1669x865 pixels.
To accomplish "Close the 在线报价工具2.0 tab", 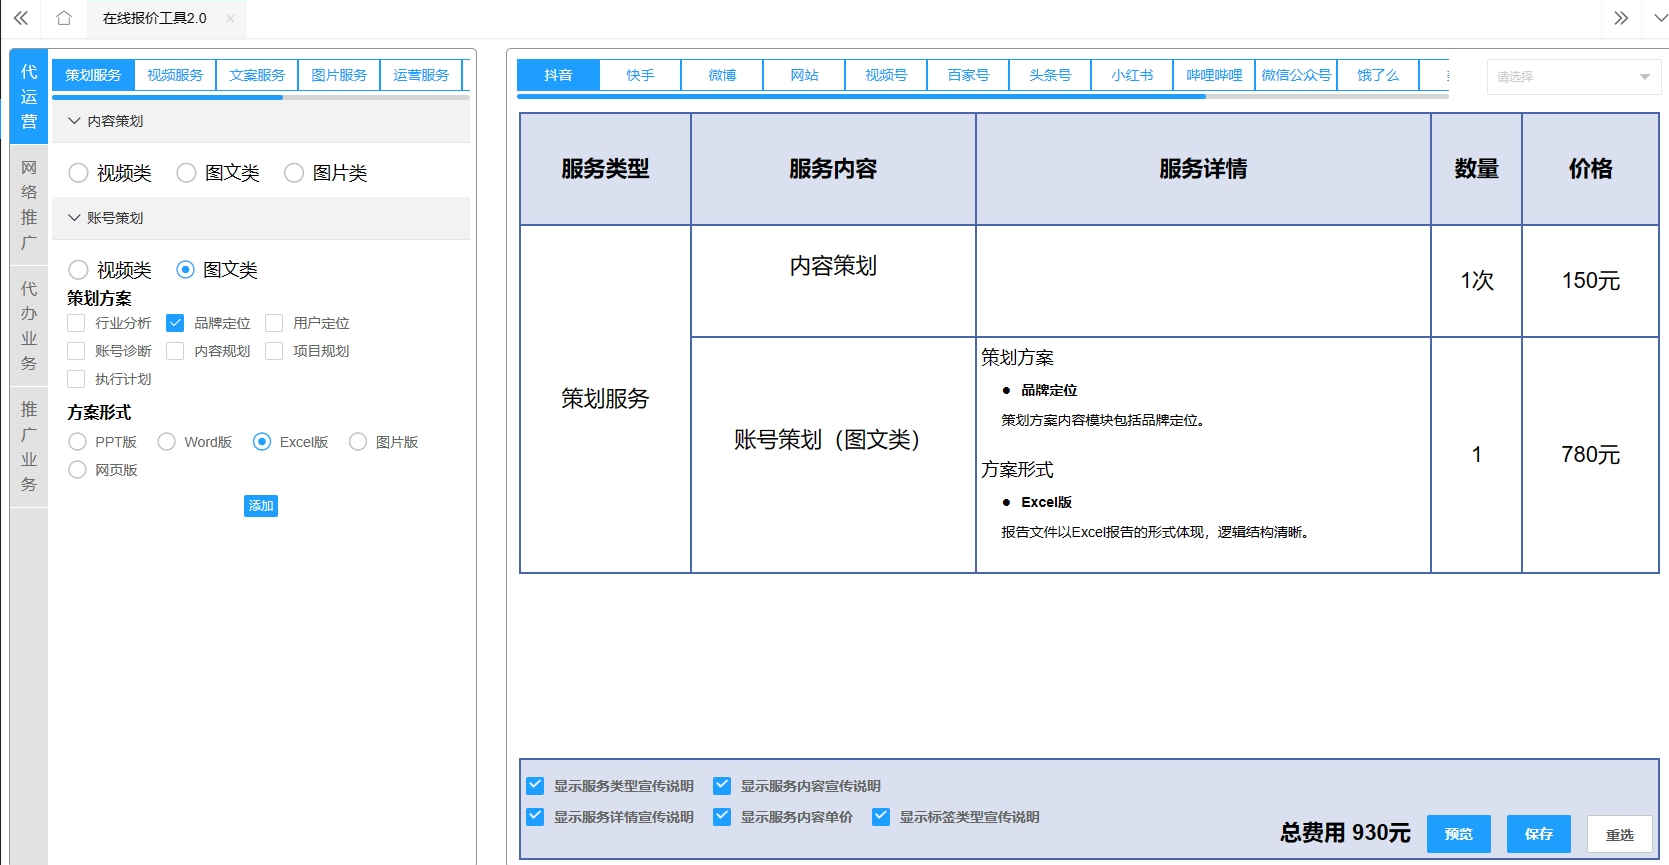I will point(230,18).
